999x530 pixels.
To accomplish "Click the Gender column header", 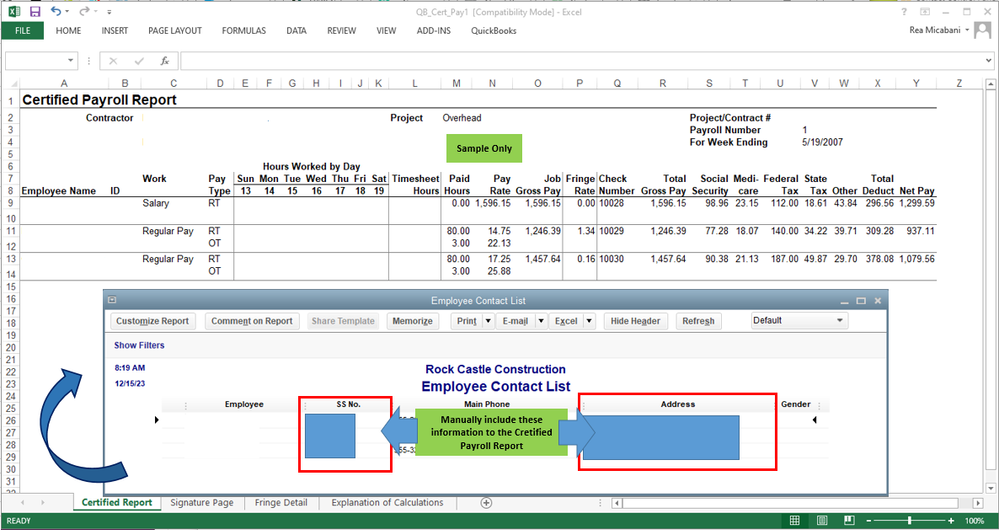I will click(x=796, y=405).
